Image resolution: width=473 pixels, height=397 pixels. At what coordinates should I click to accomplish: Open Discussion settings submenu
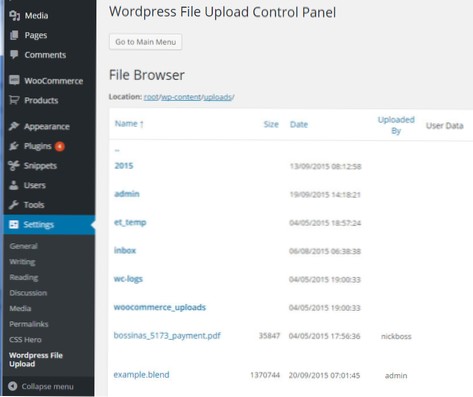(x=28, y=293)
